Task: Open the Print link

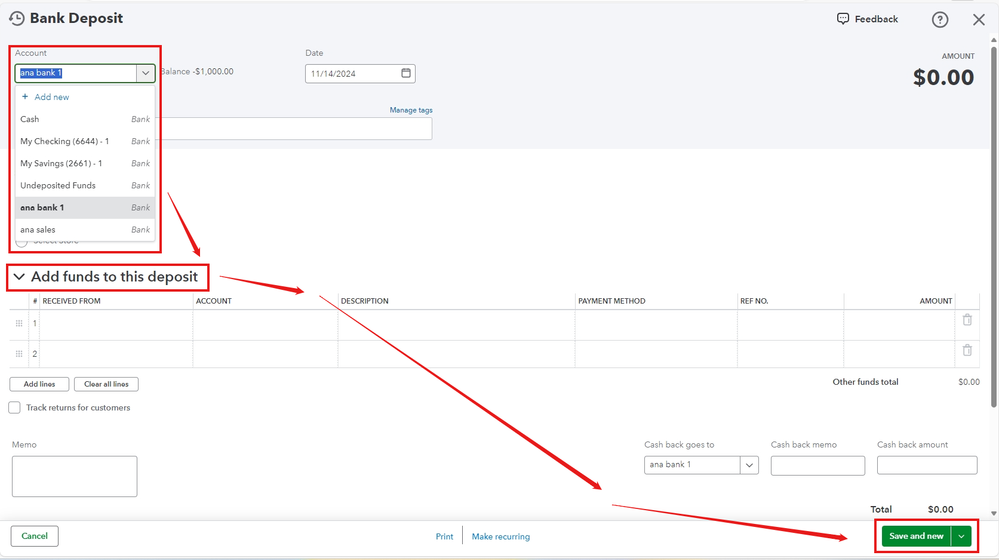Action: 445,536
